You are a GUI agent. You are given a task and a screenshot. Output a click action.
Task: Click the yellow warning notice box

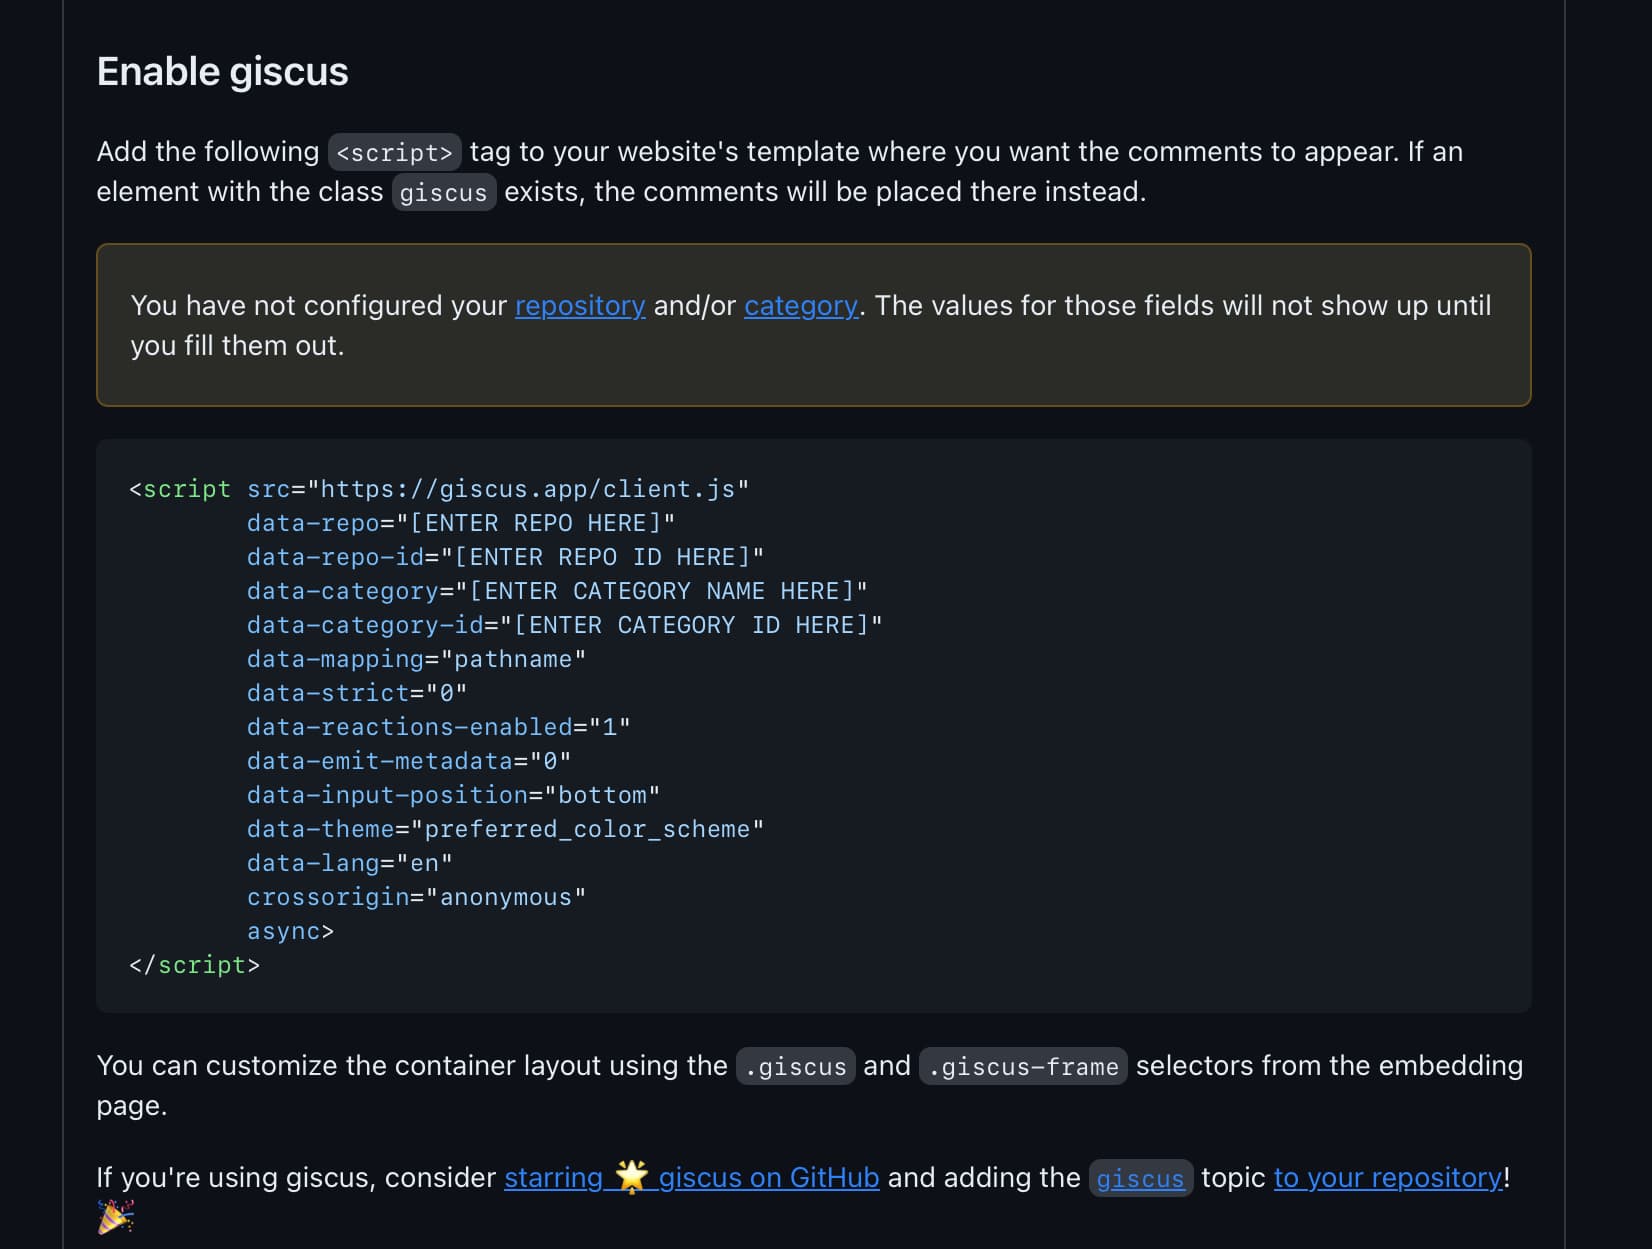813,324
